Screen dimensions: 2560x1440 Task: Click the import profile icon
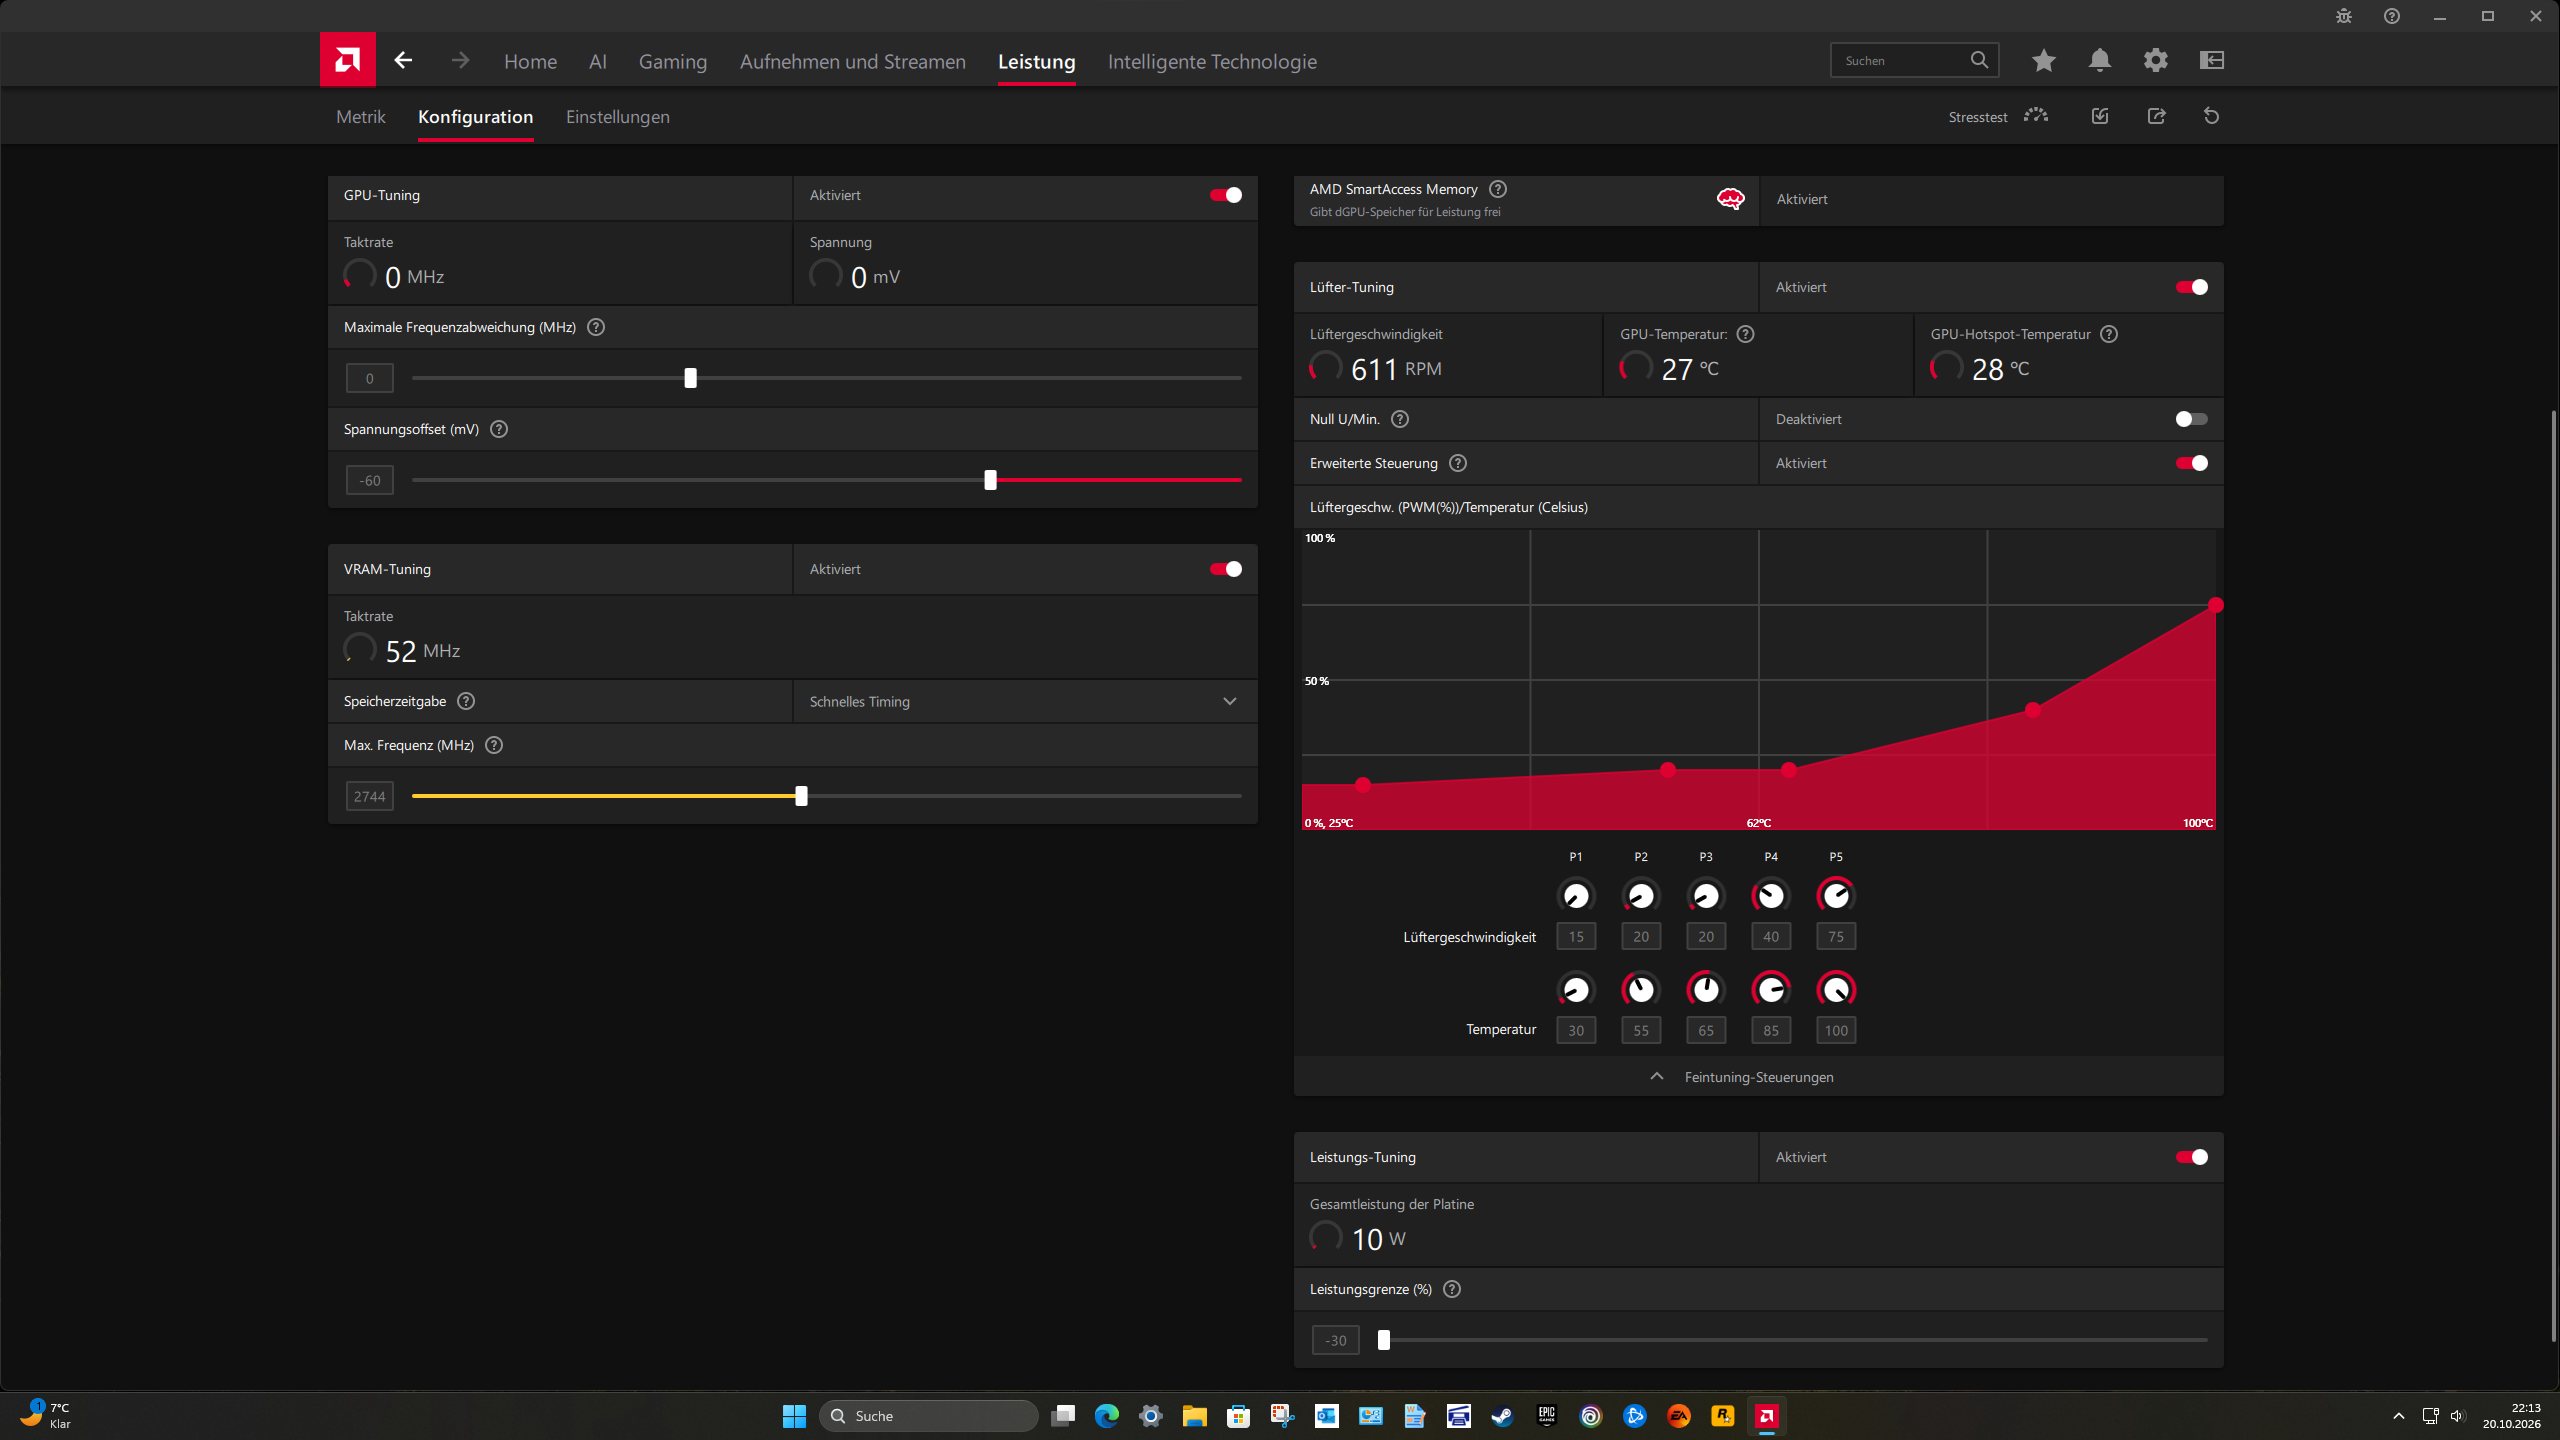pyautogui.click(x=2100, y=116)
